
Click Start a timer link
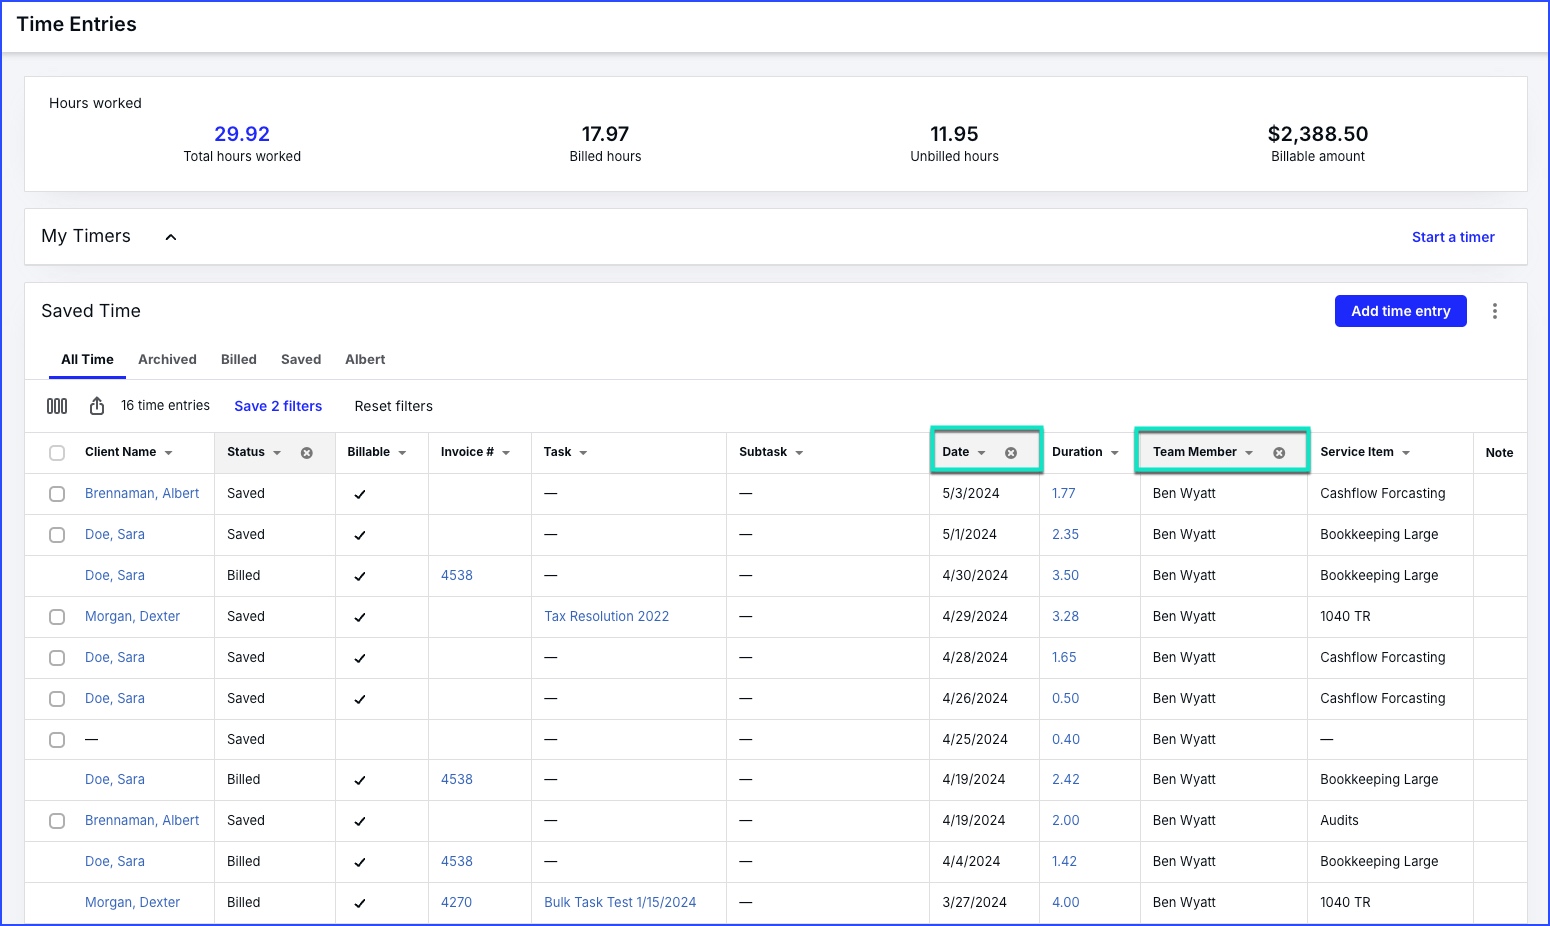[x=1453, y=237]
